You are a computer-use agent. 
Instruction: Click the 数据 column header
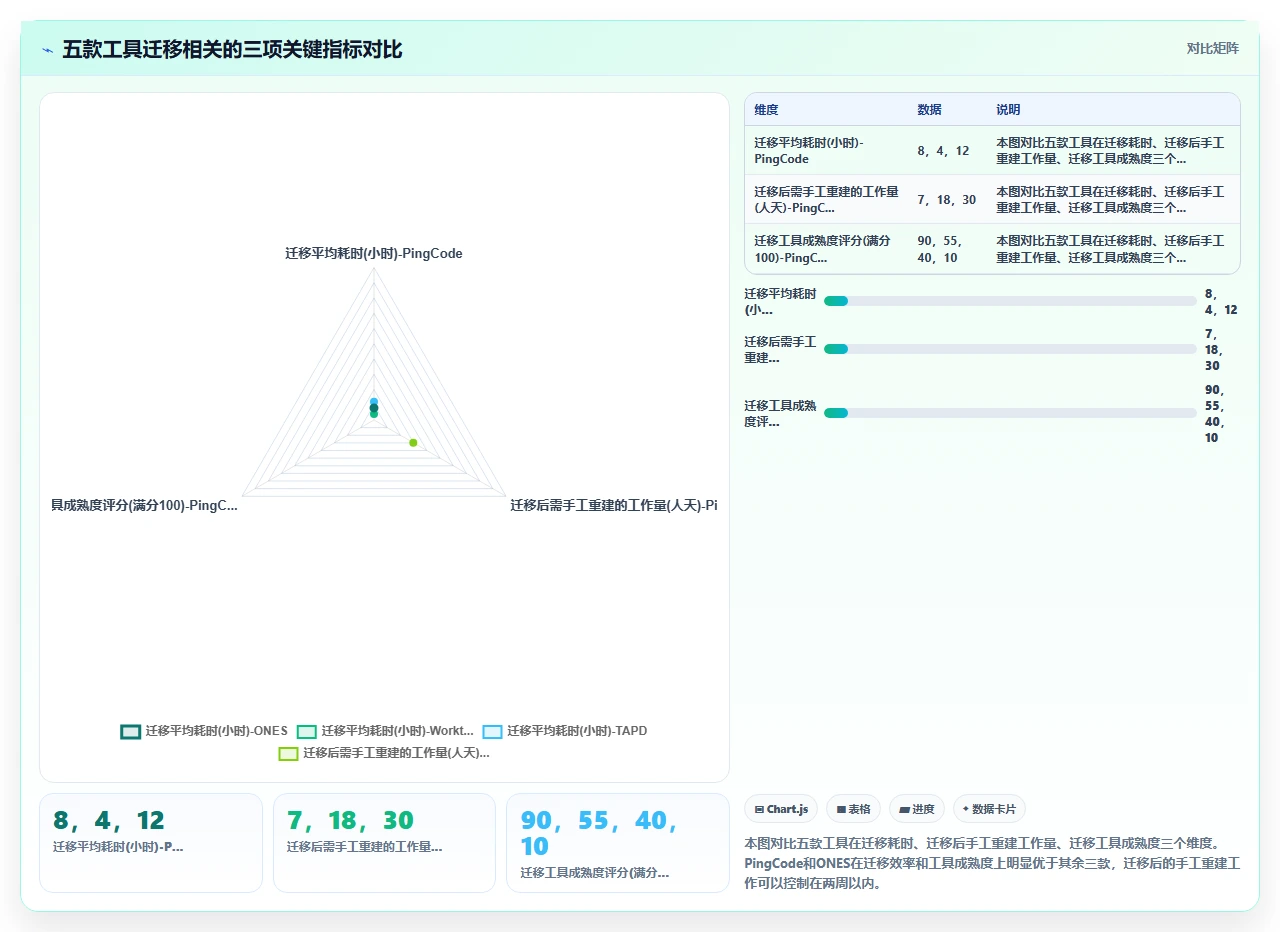point(929,110)
